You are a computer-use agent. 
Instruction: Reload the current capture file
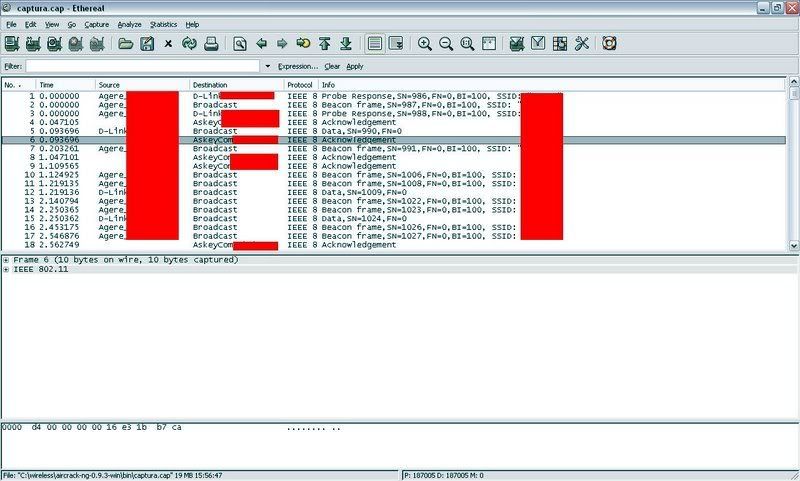click(x=189, y=44)
